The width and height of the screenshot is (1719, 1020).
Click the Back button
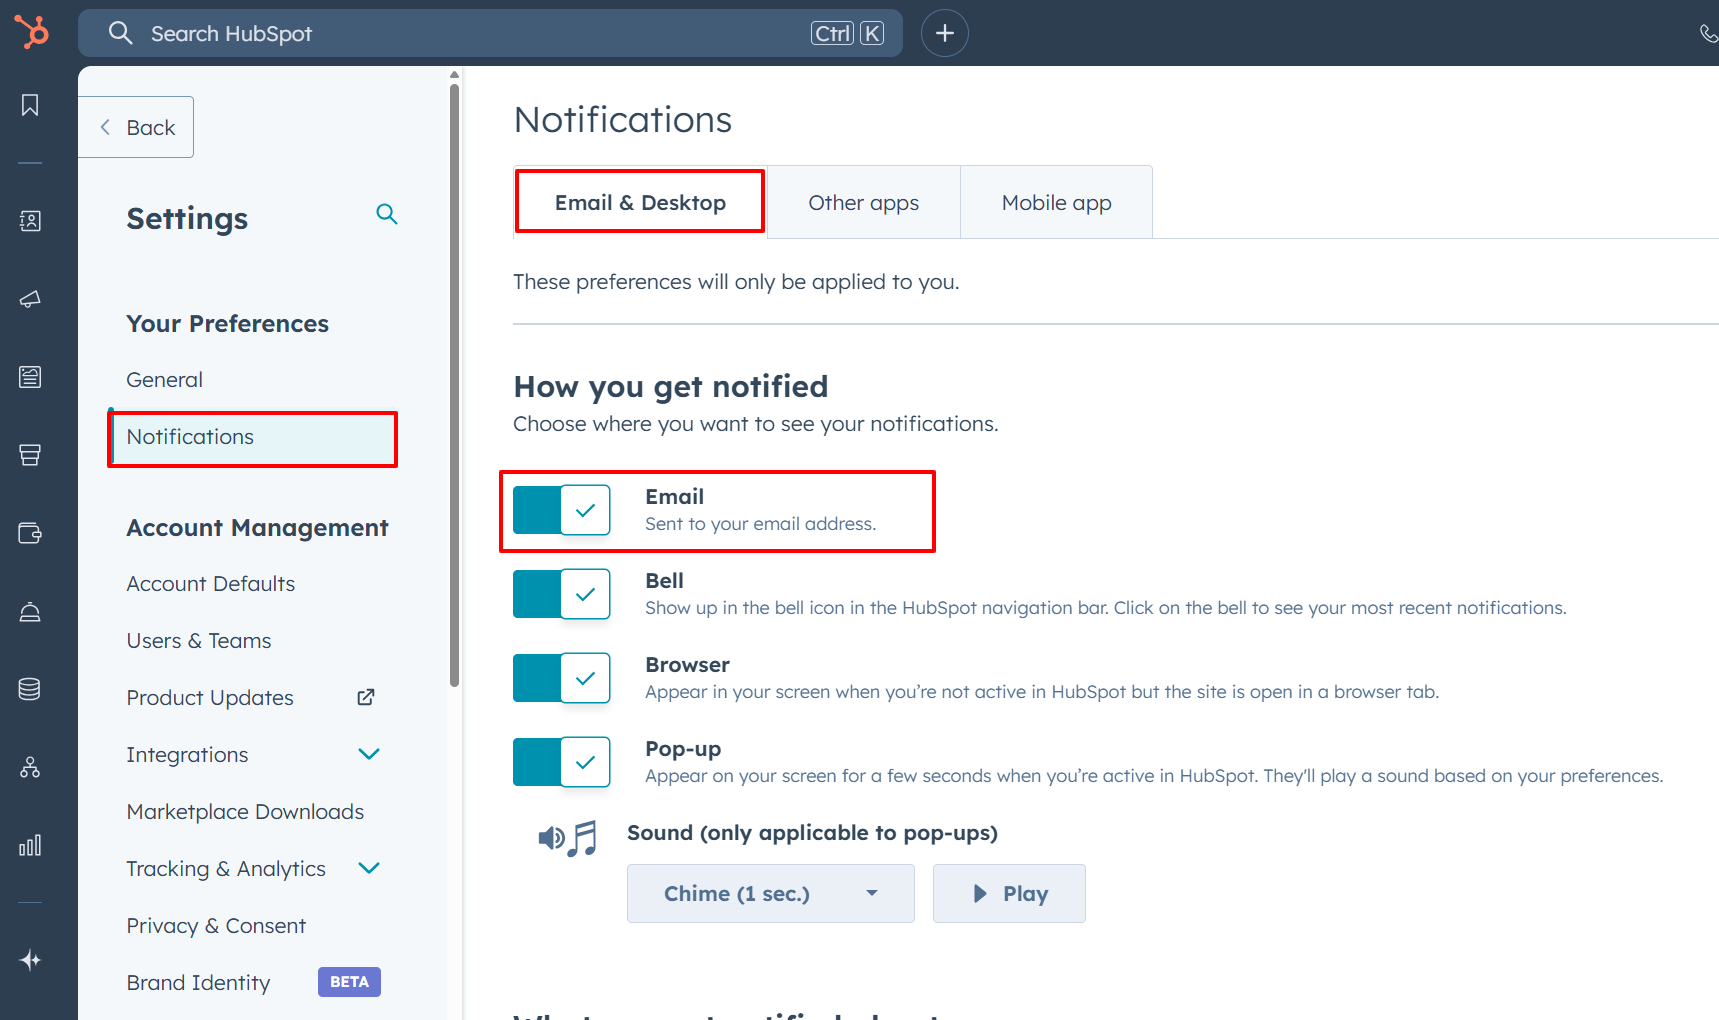coord(137,127)
